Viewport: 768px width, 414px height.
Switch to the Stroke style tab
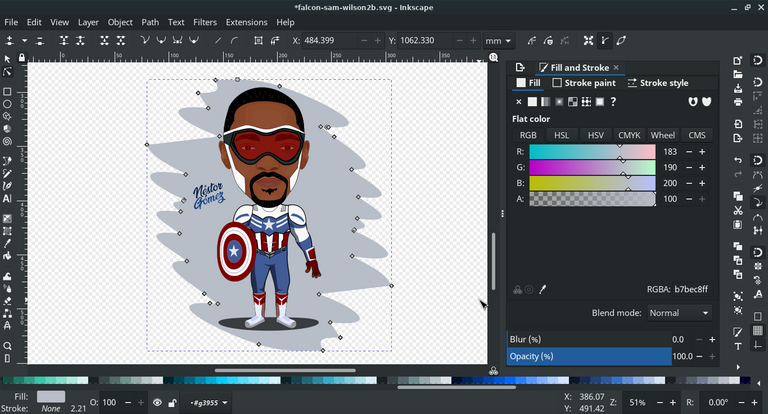pos(658,83)
